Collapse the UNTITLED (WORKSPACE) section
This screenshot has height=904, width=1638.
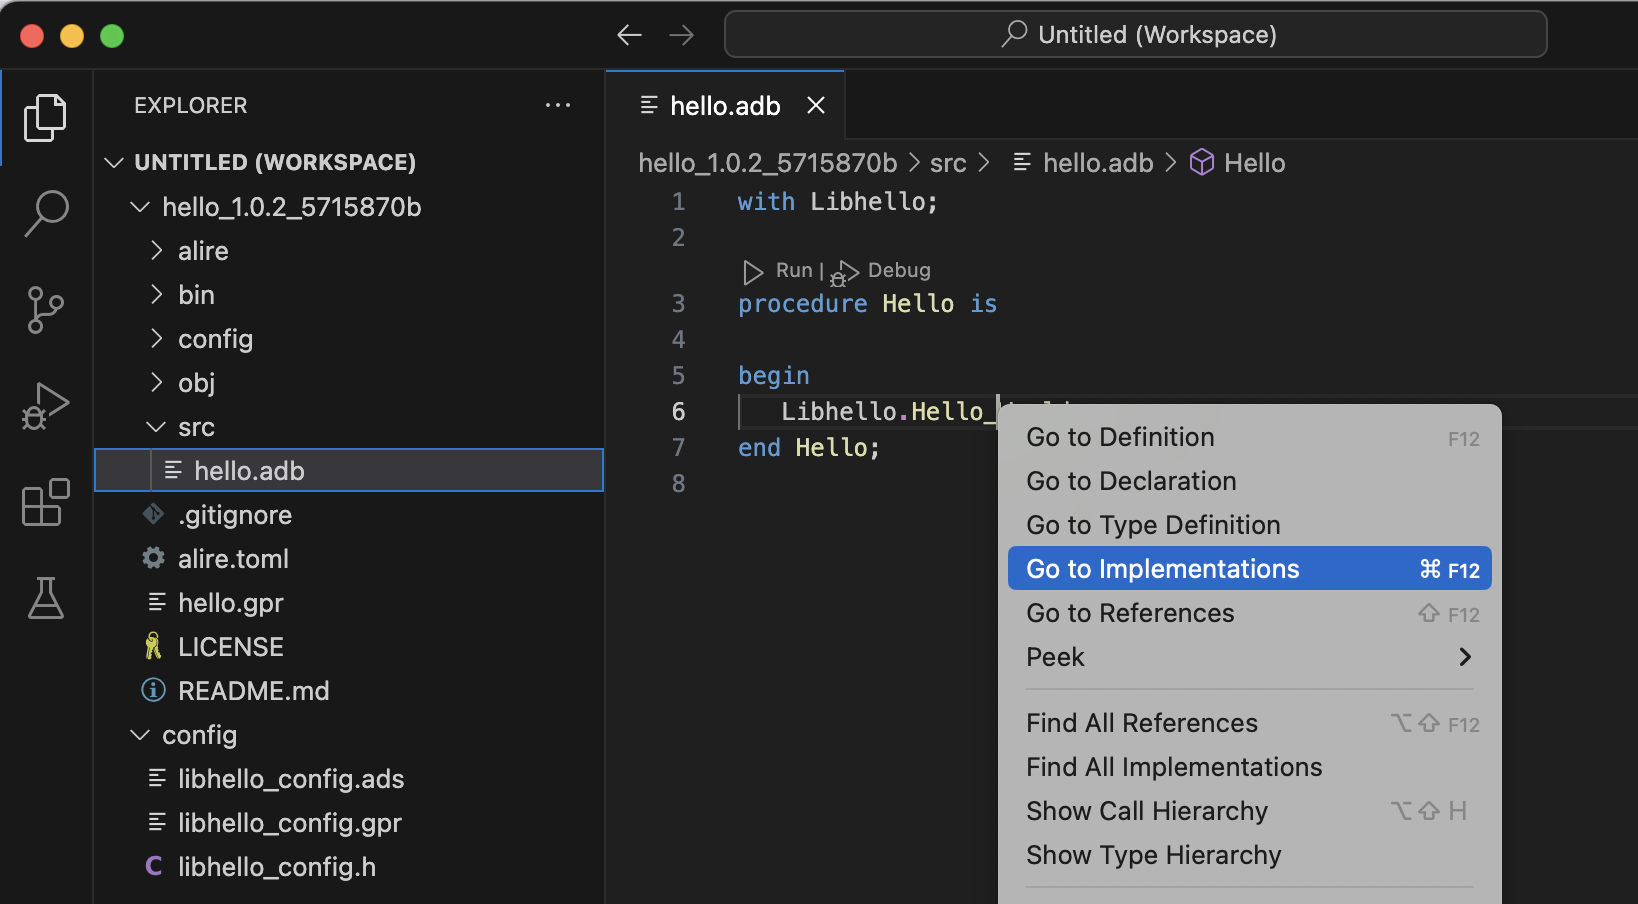274,162
